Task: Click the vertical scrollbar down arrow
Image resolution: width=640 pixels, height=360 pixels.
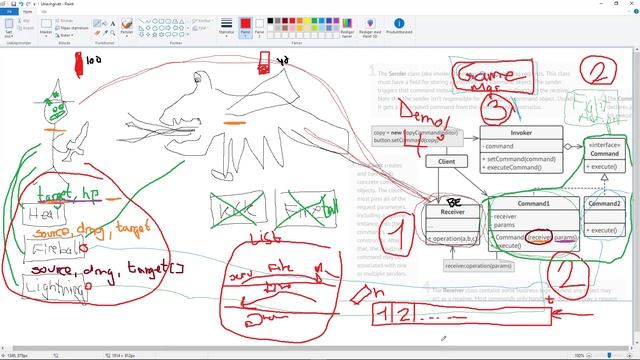Action: coord(636,343)
